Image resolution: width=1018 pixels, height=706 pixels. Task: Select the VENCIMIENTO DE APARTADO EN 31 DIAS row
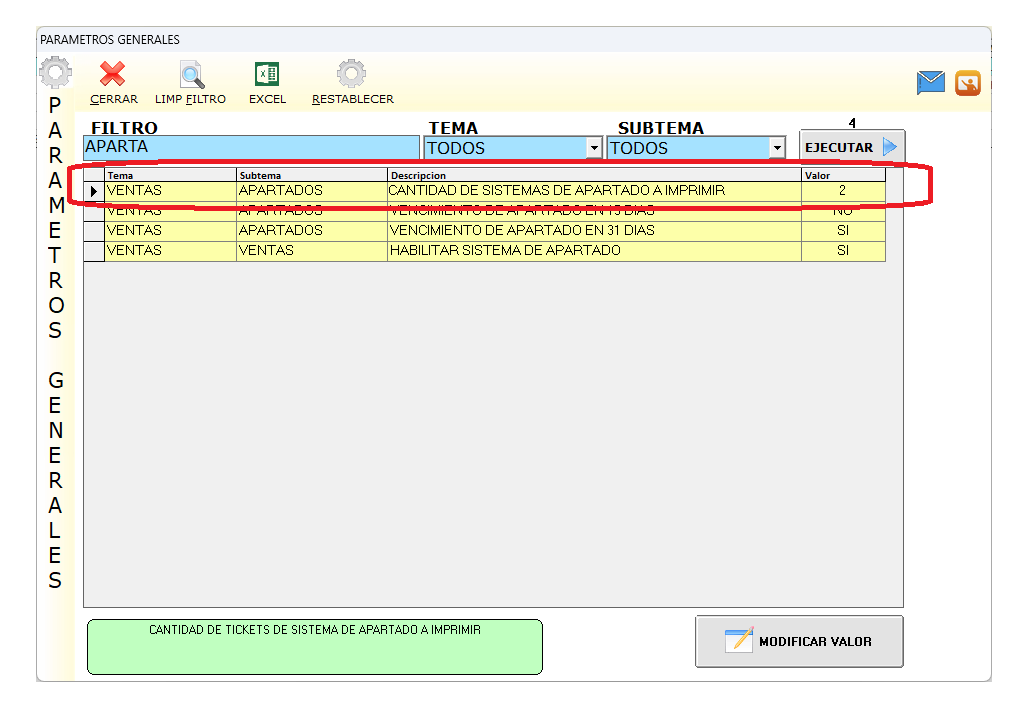tap(521, 230)
